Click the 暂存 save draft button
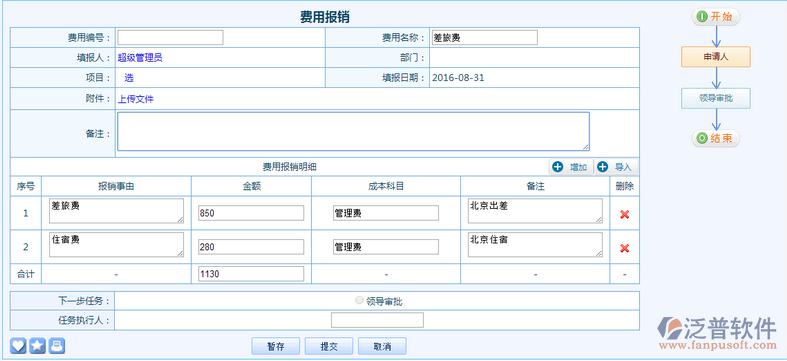The image size is (787, 361). tap(276, 346)
